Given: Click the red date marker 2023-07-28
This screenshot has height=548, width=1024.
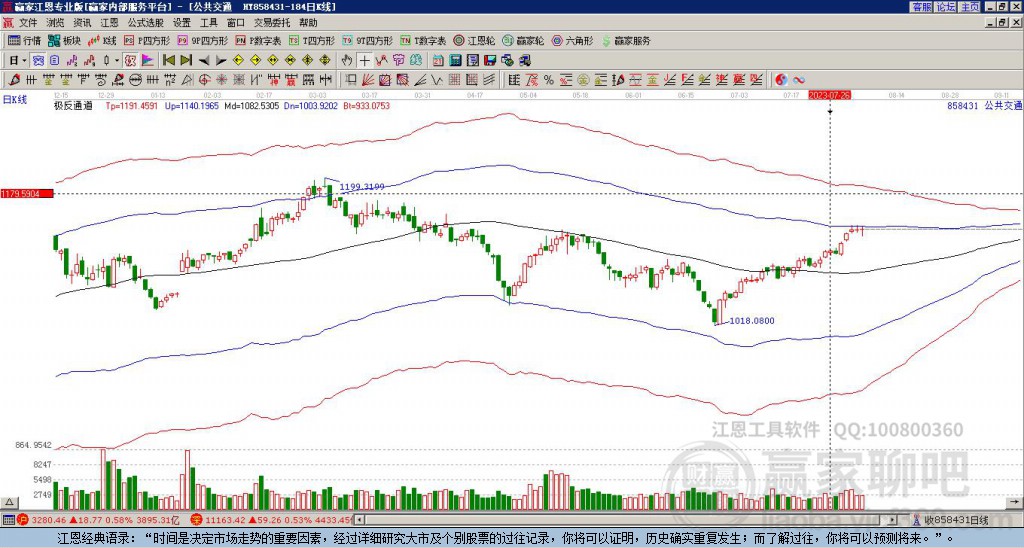Looking at the screenshot, I should point(829,95).
